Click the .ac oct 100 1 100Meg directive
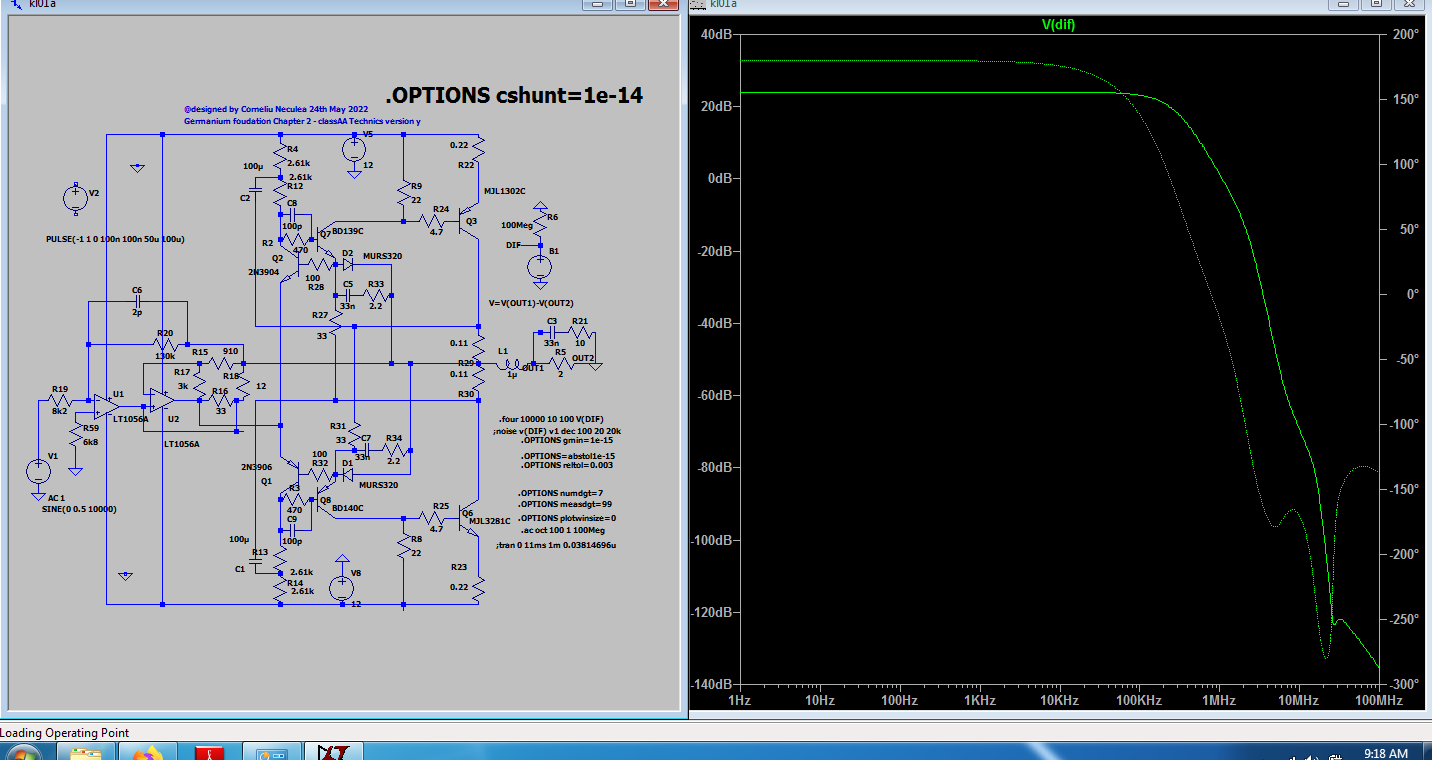Viewport: 1432px width, 760px height. pyautogui.click(x=564, y=530)
